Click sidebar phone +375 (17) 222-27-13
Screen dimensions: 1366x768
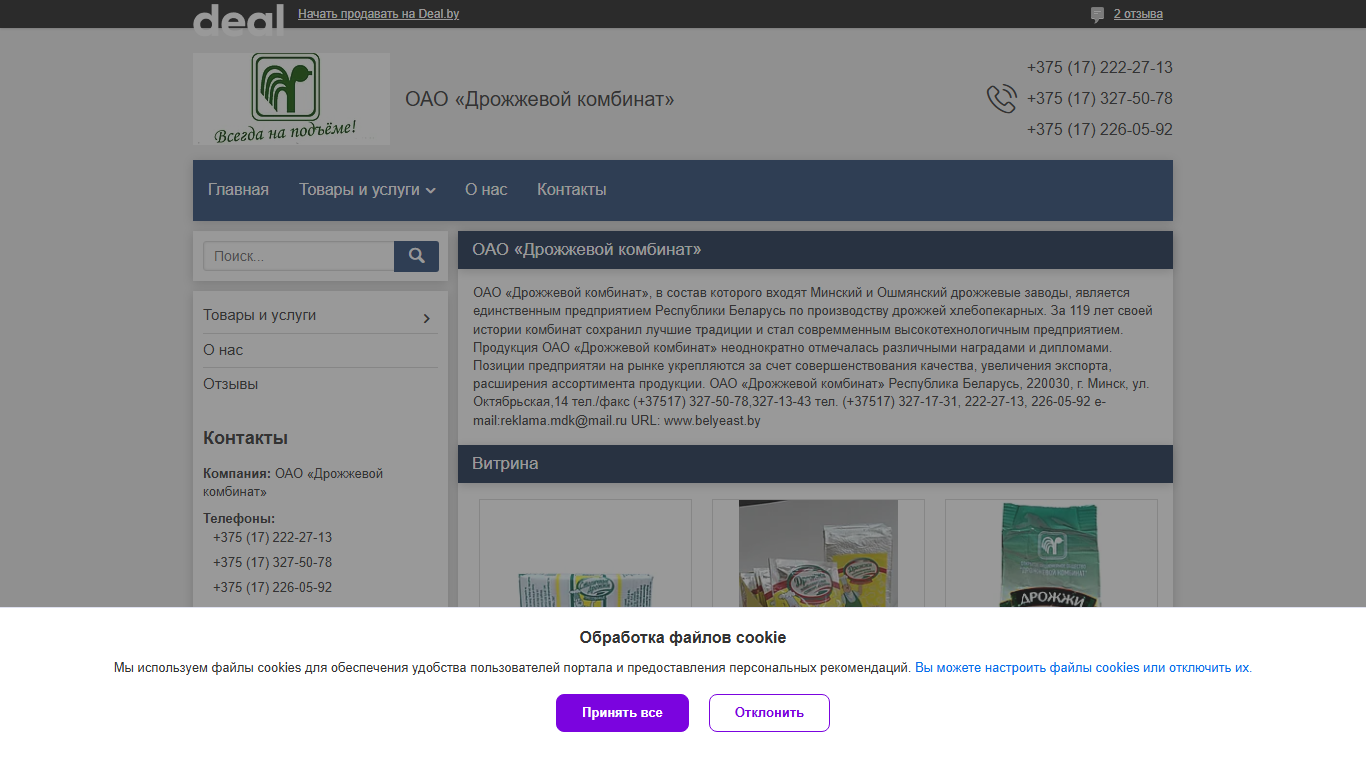(272, 538)
